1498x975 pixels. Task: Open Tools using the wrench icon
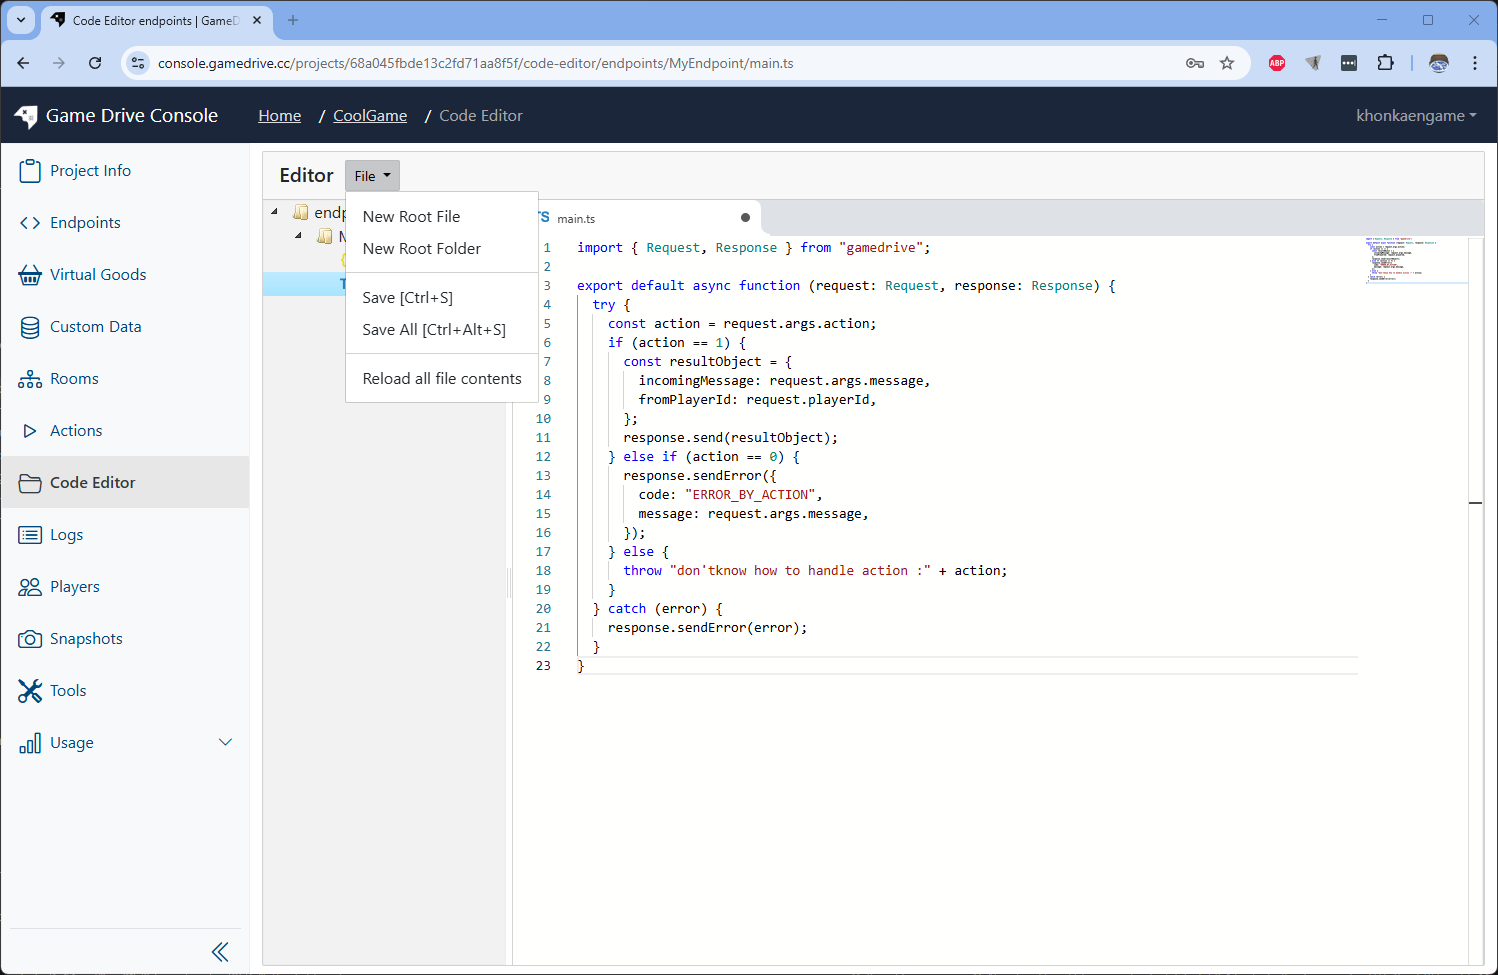(30, 690)
